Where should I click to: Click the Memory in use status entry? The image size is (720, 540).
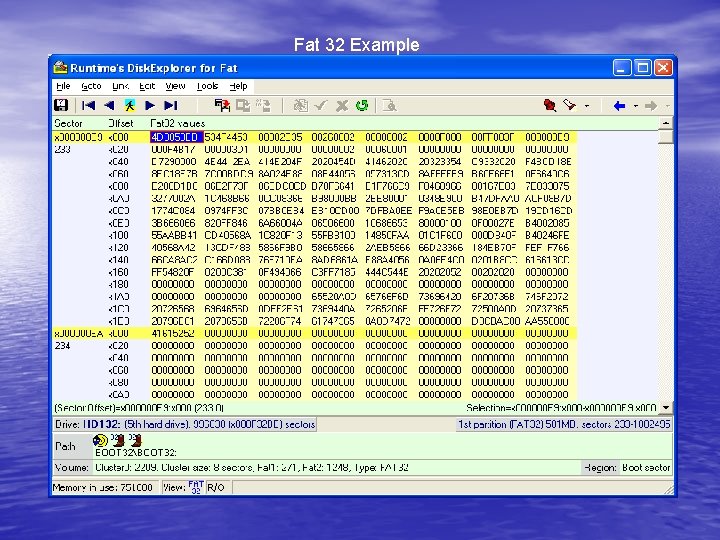(102, 487)
